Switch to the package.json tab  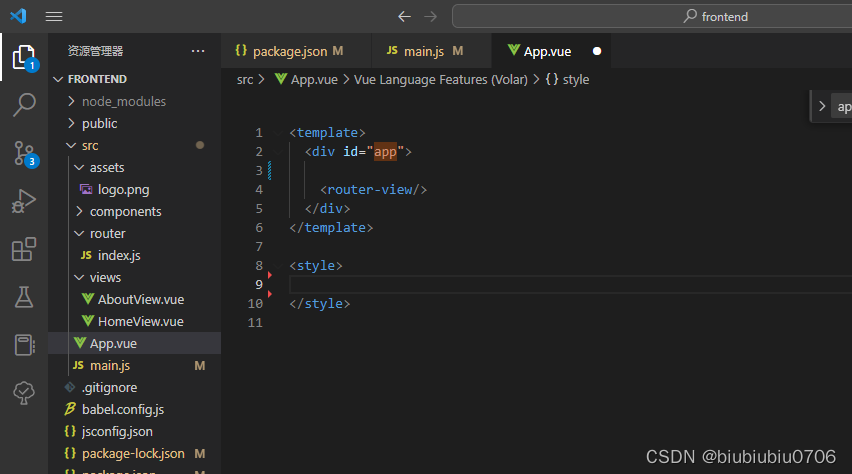pos(289,50)
